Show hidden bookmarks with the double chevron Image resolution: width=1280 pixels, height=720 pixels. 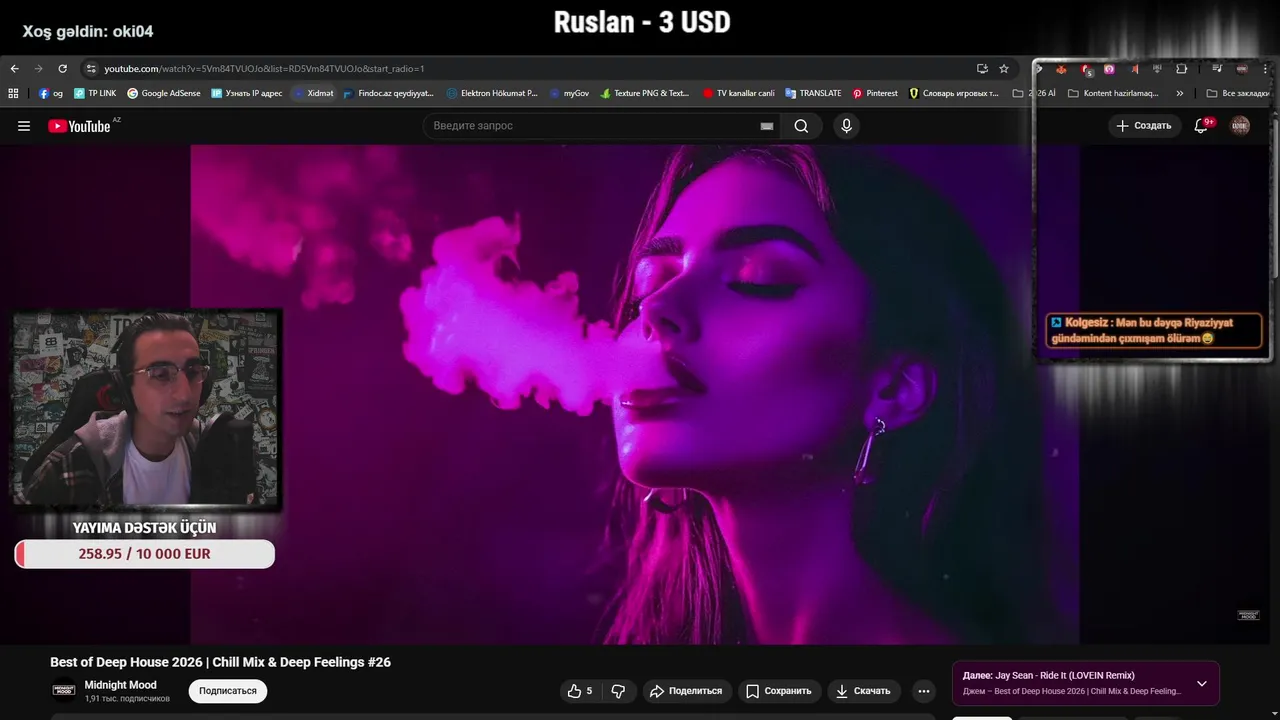click(1180, 93)
